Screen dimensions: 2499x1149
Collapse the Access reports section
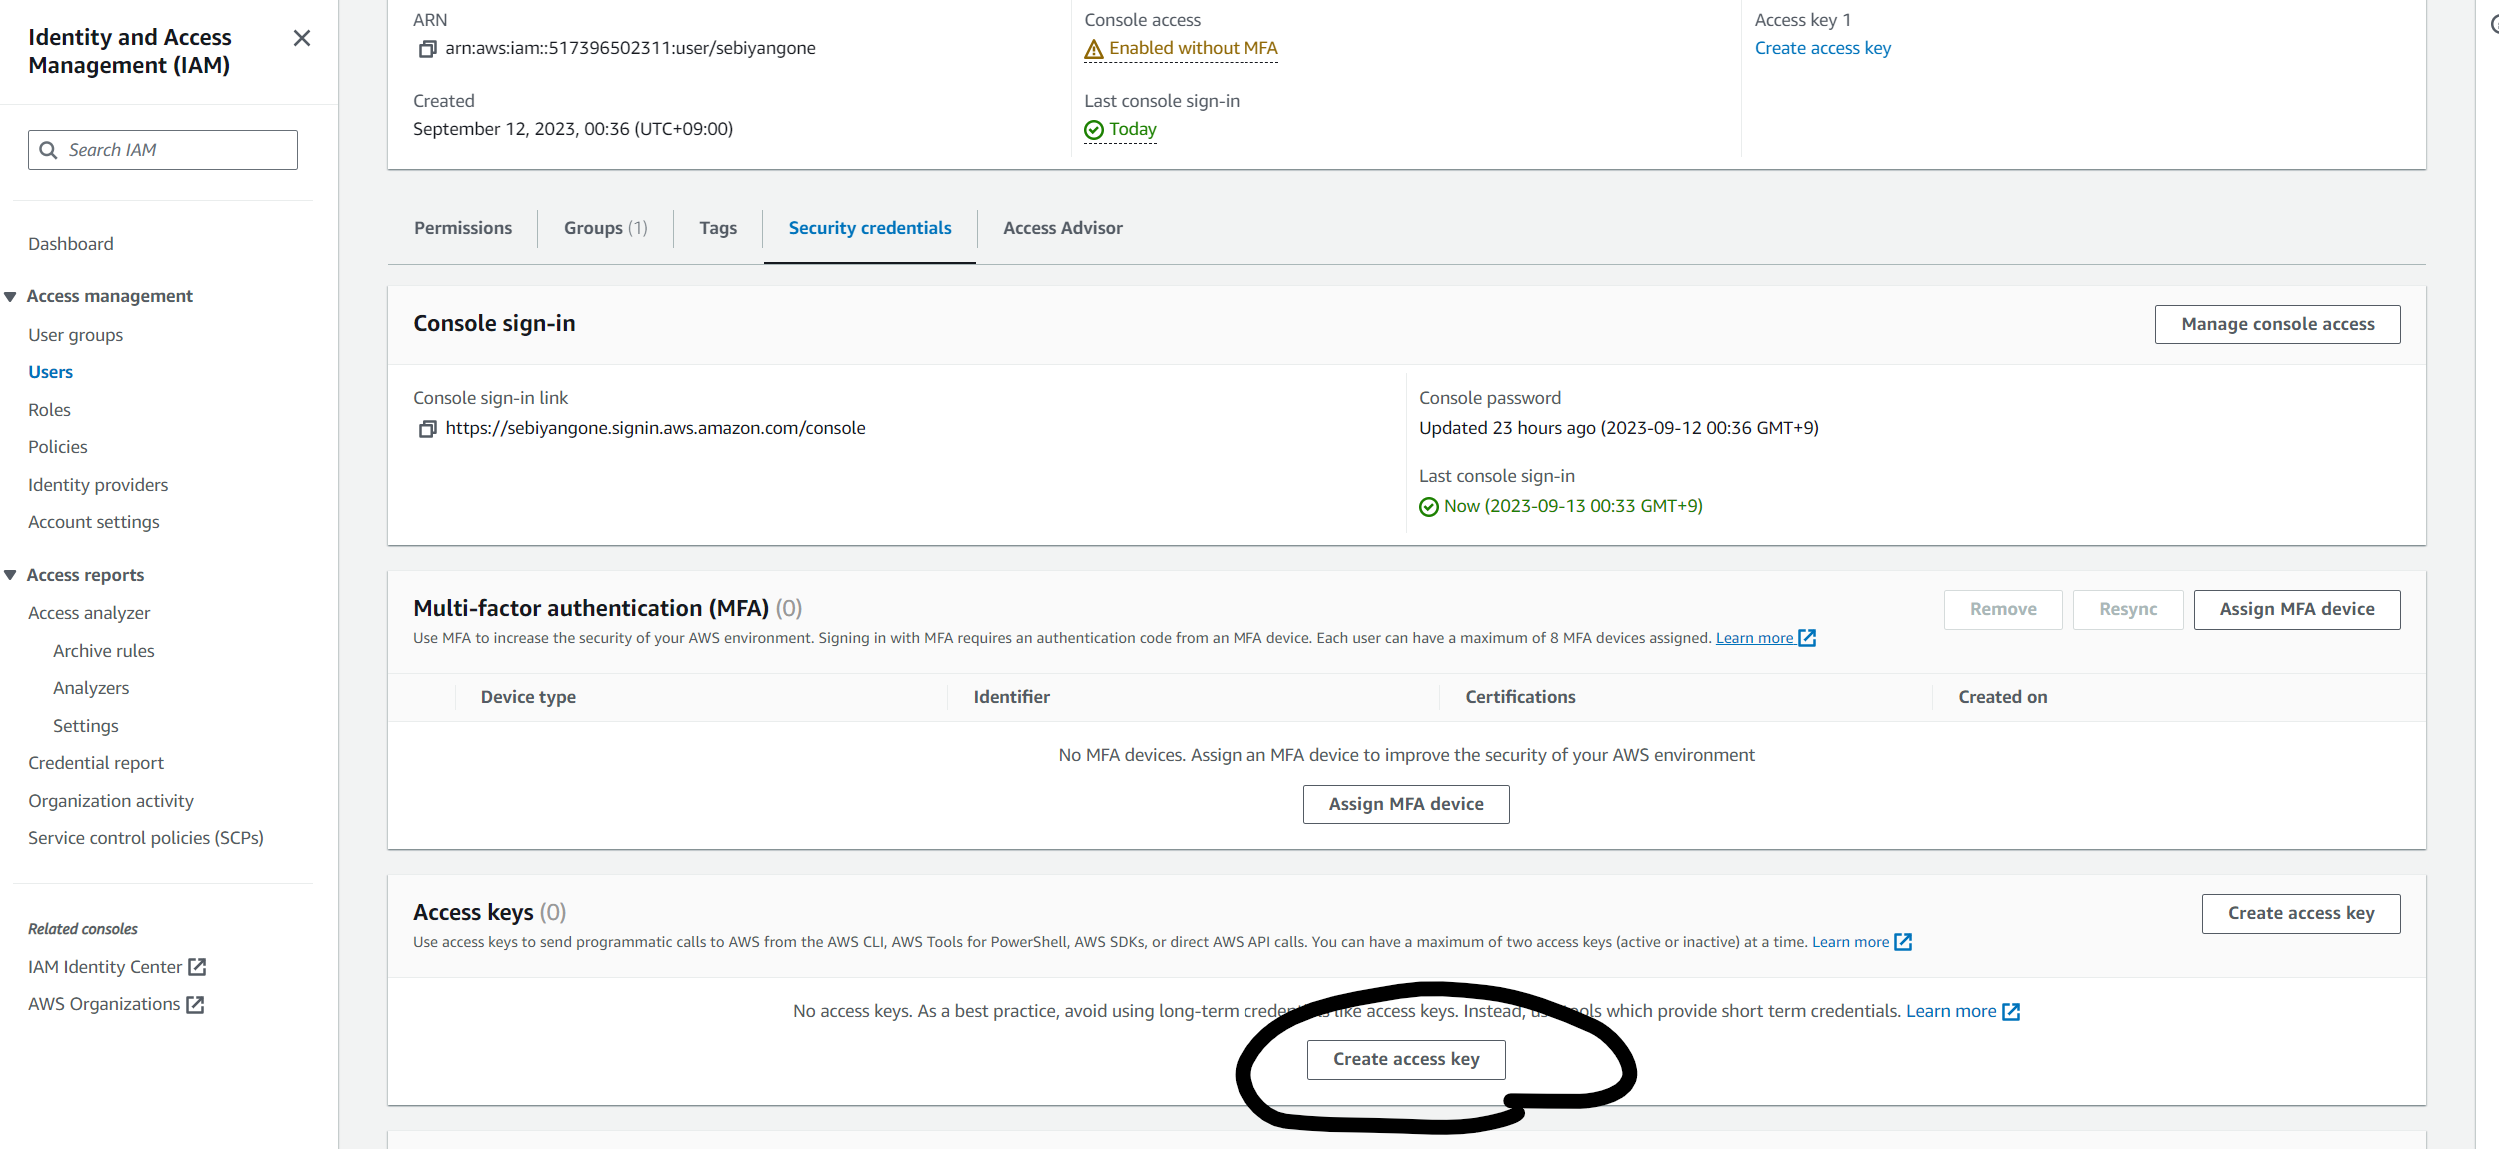pos(10,575)
